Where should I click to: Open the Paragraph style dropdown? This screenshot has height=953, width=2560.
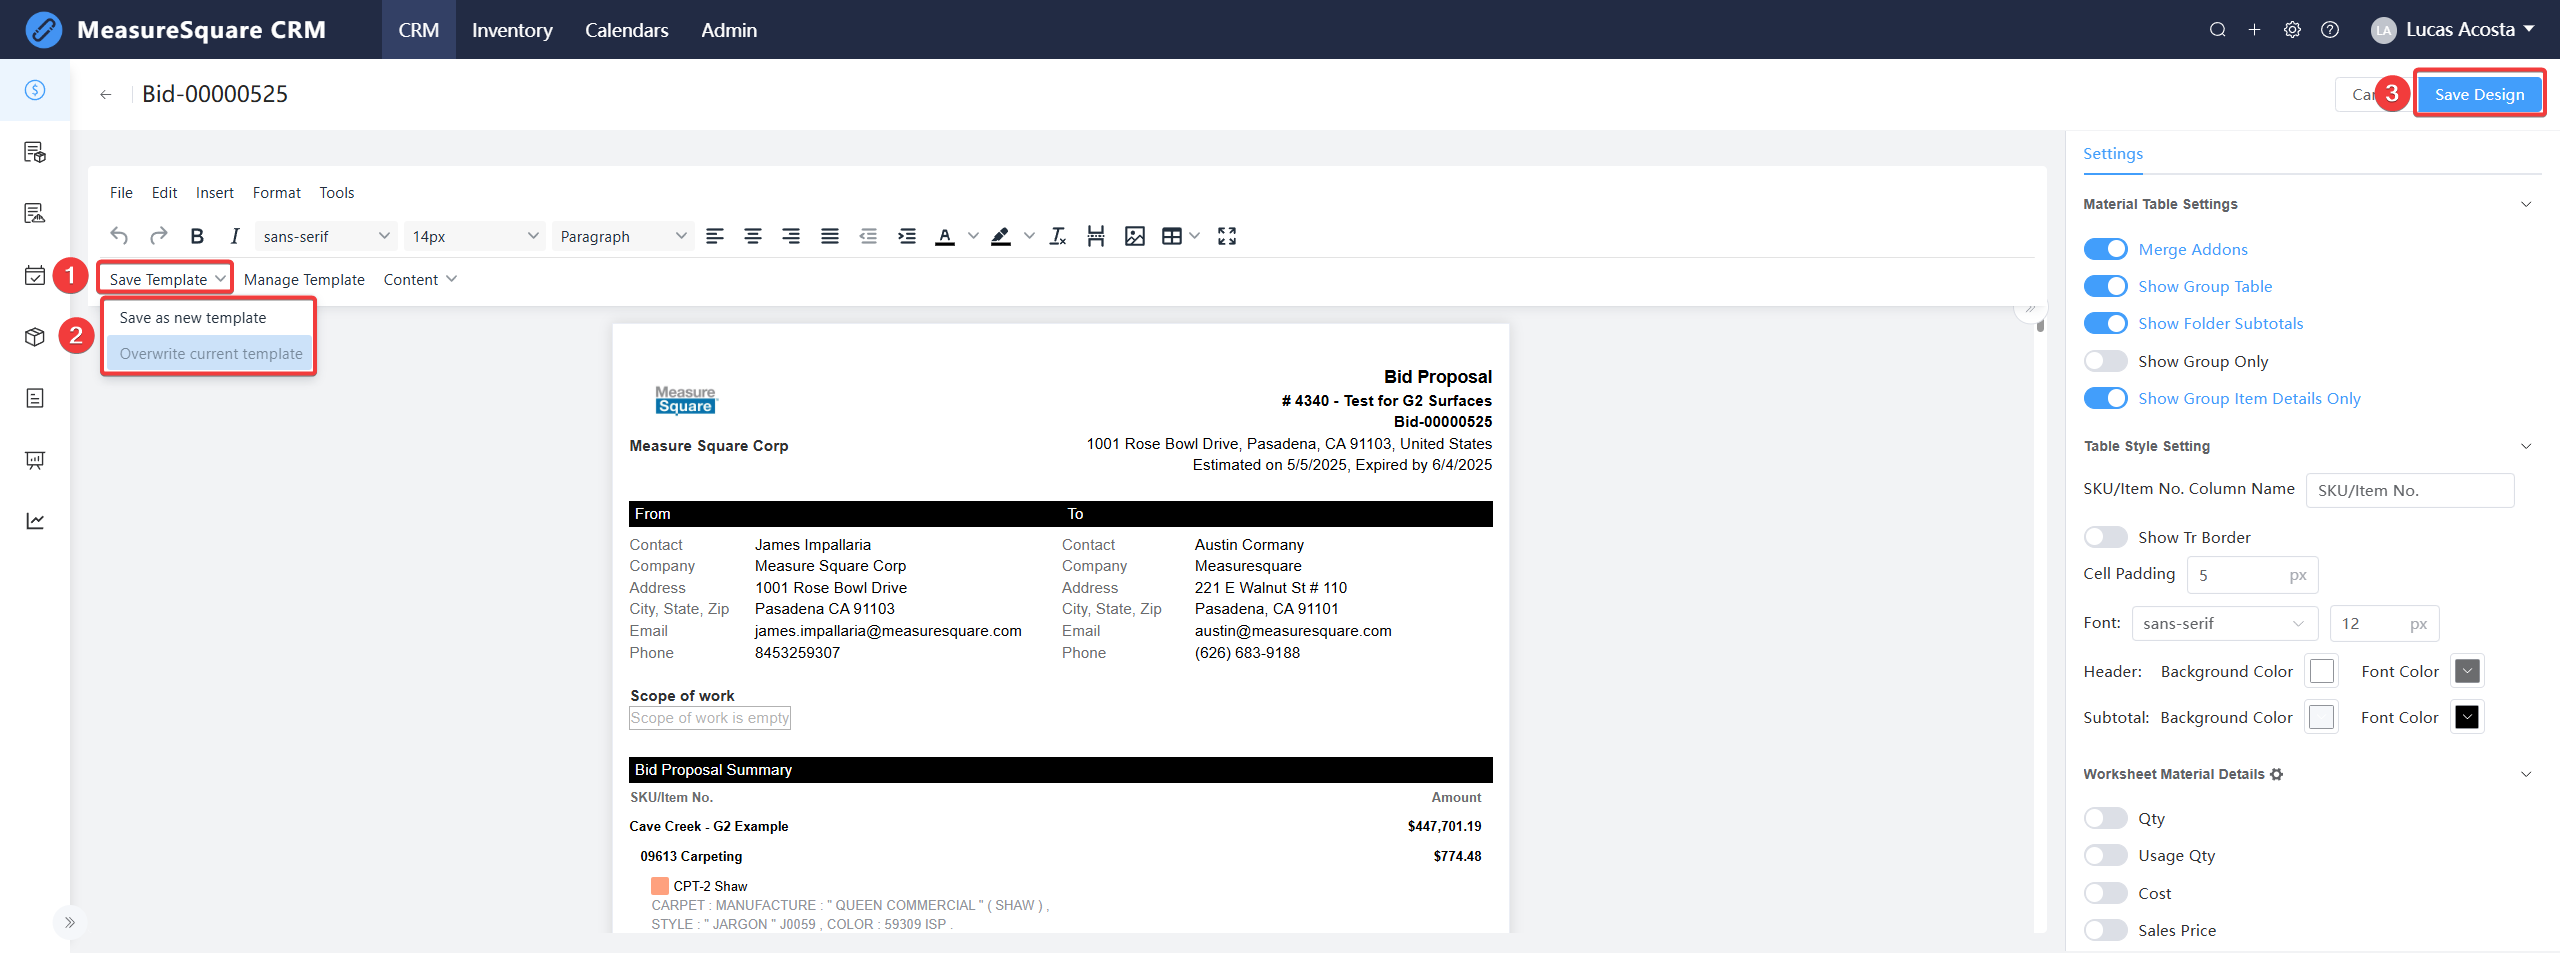623,236
